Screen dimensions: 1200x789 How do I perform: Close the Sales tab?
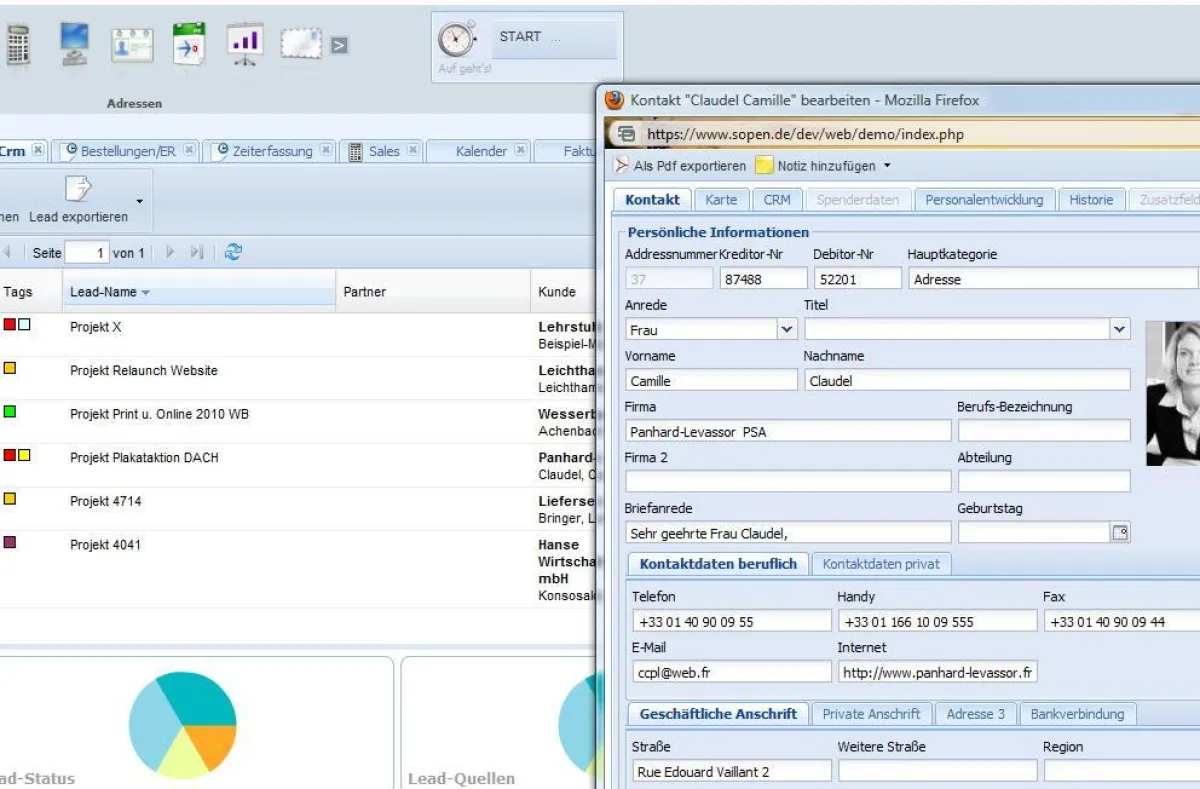tap(413, 151)
